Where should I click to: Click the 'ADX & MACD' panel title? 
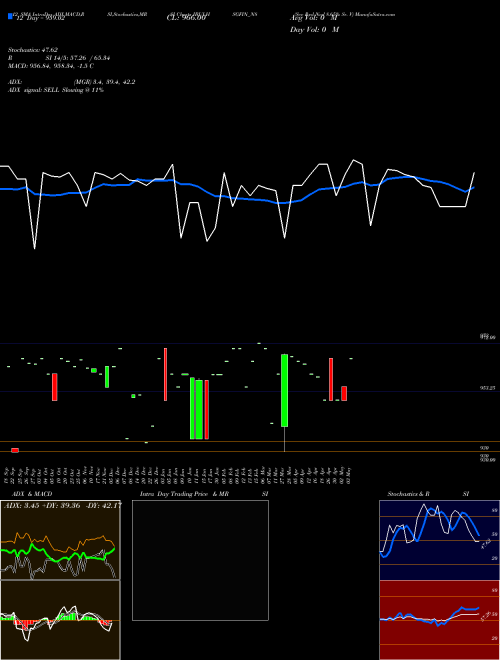pyautogui.click(x=32, y=494)
